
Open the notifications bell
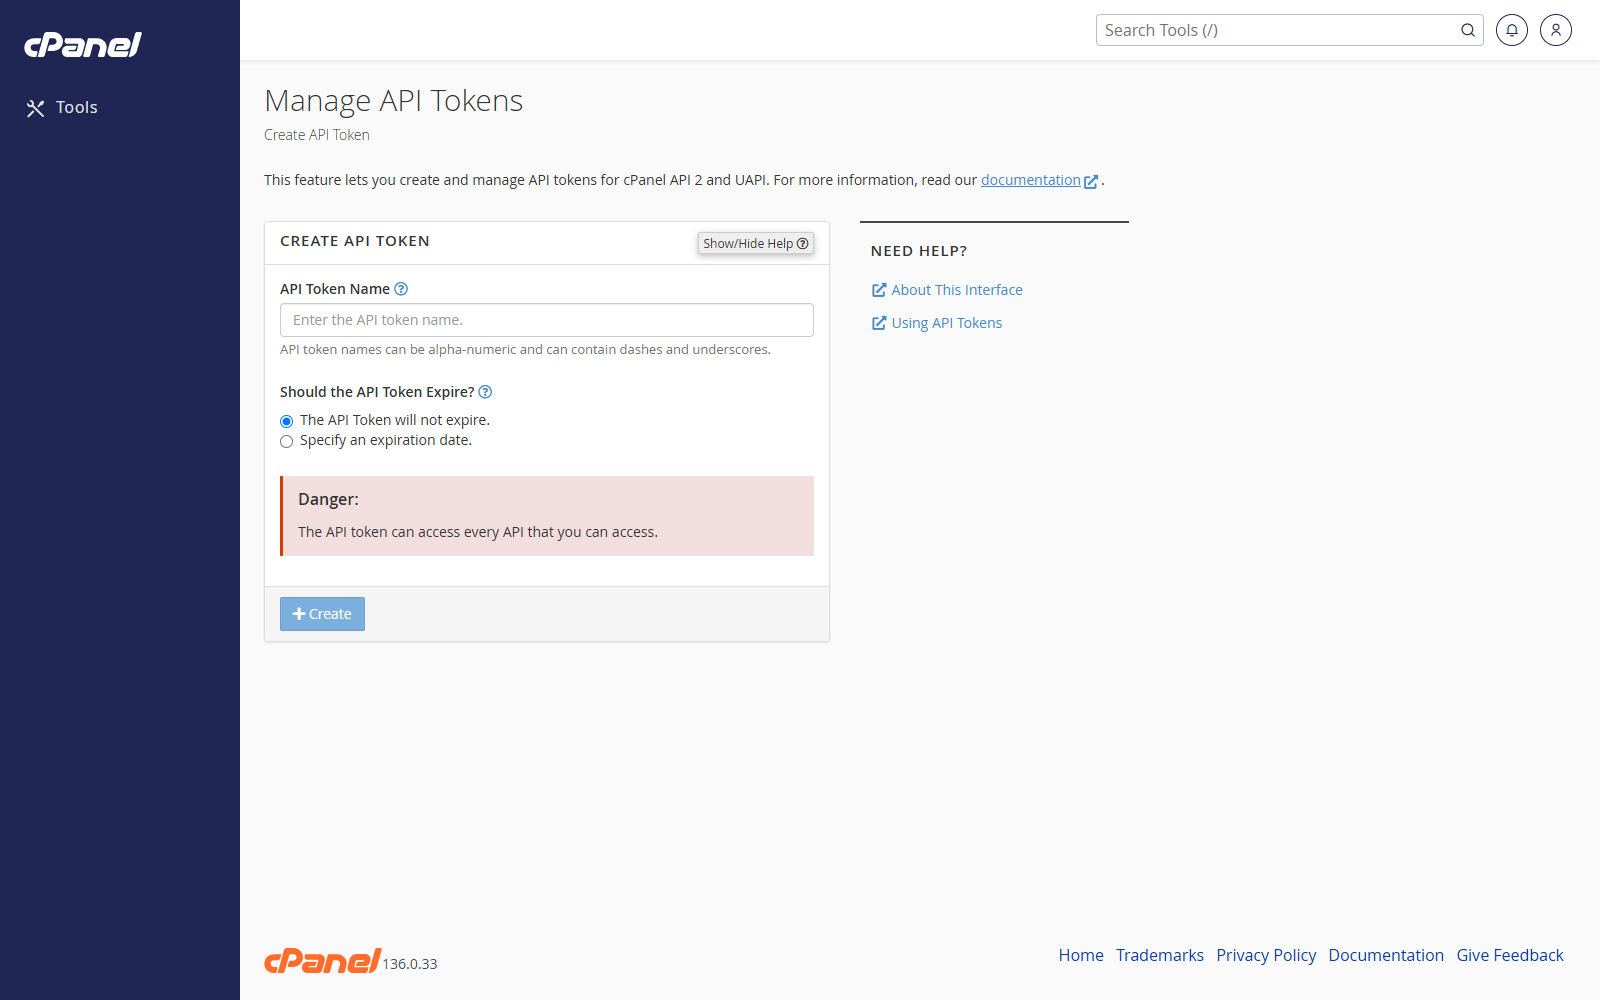click(1512, 30)
